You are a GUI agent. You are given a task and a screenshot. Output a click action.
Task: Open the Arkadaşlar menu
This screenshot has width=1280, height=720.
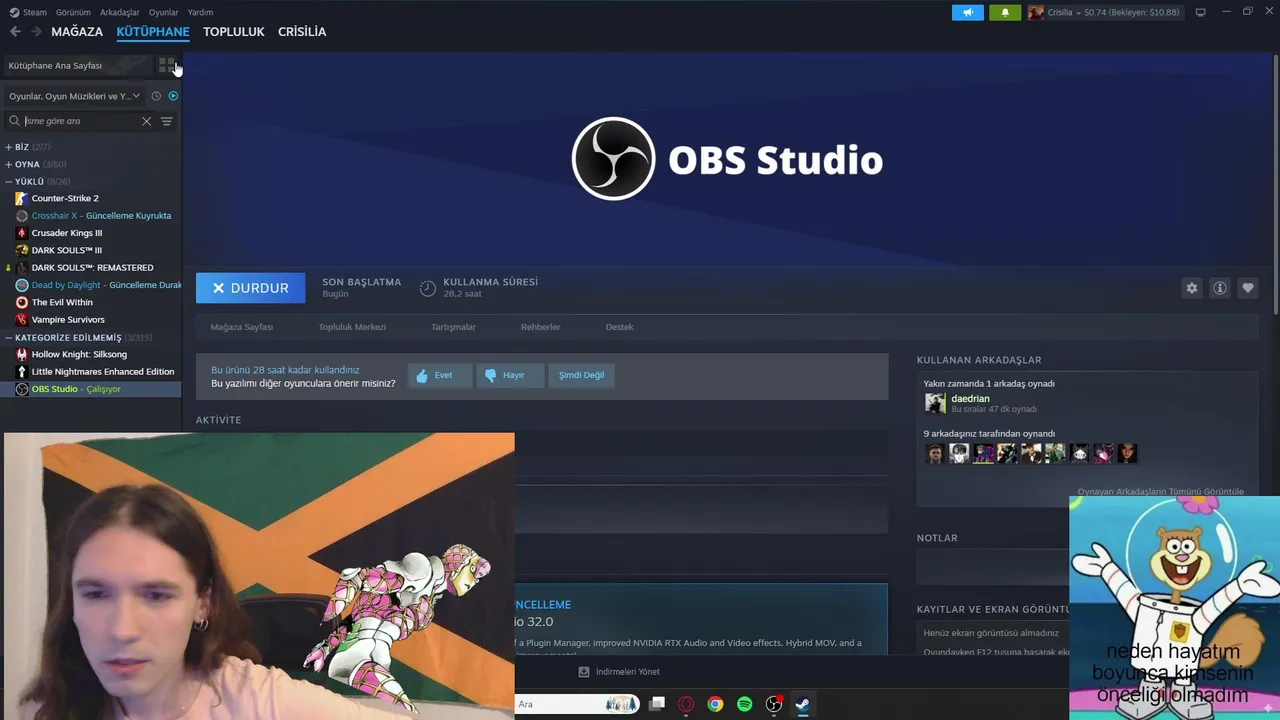(120, 12)
